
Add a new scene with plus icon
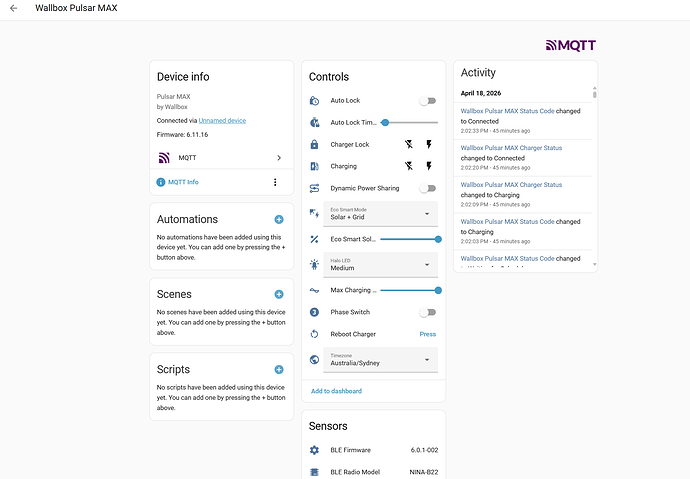click(x=279, y=294)
